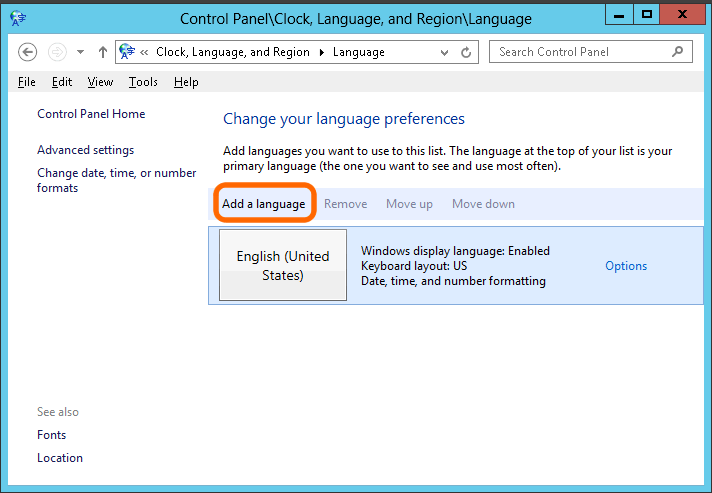Go up one level with Up arrow

103,52
